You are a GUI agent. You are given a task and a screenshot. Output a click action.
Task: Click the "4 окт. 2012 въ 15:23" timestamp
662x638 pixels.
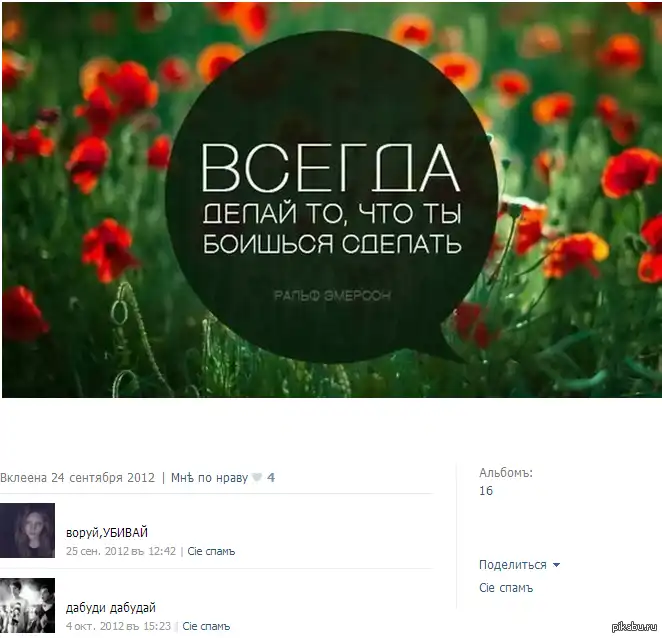pos(118,626)
